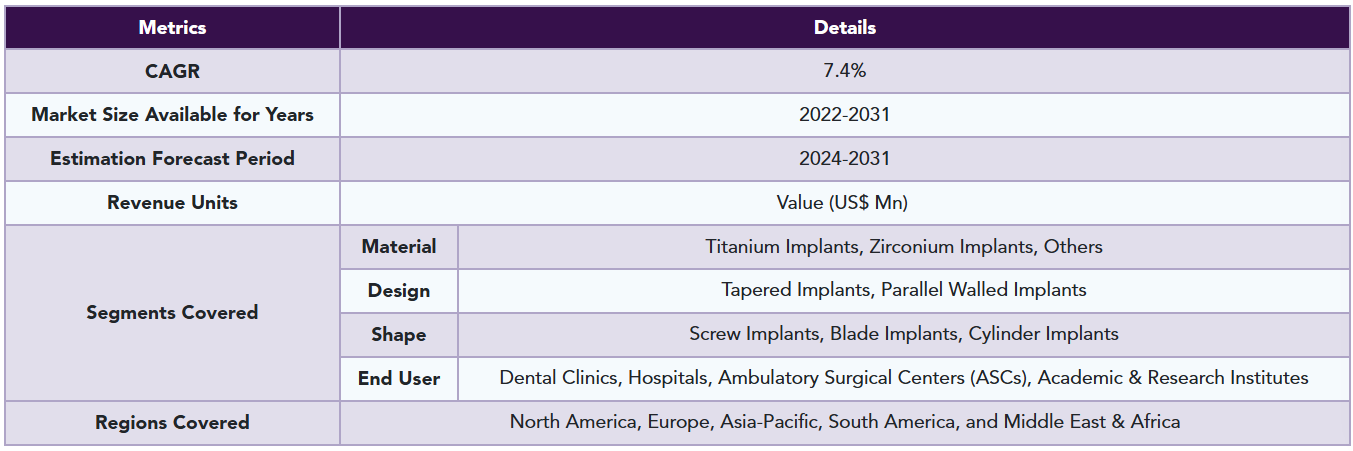Click the Value (US$ Mn) cell
1353x451 pixels.
coord(845,203)
